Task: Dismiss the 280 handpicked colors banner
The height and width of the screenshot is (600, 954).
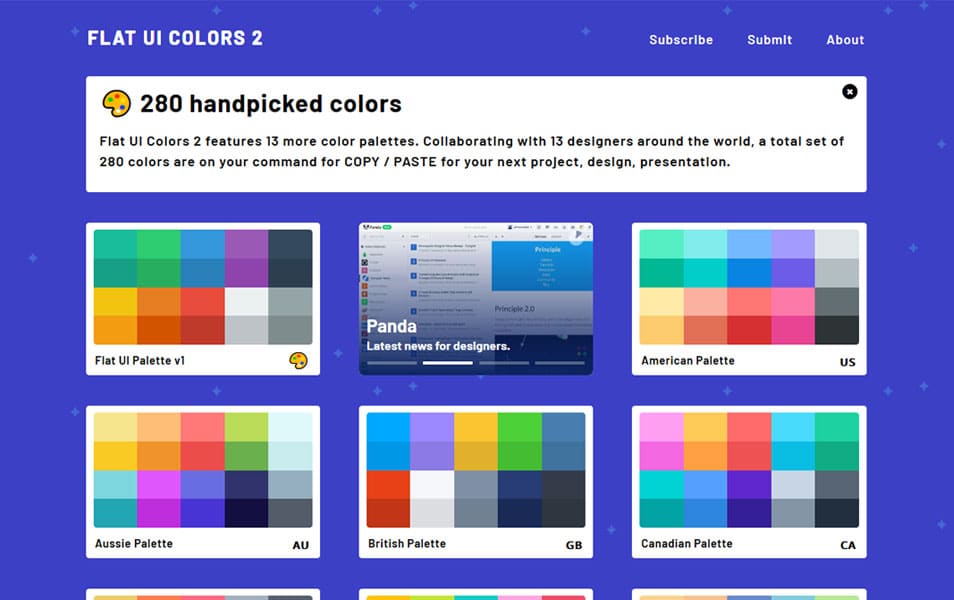Action: 849,91
